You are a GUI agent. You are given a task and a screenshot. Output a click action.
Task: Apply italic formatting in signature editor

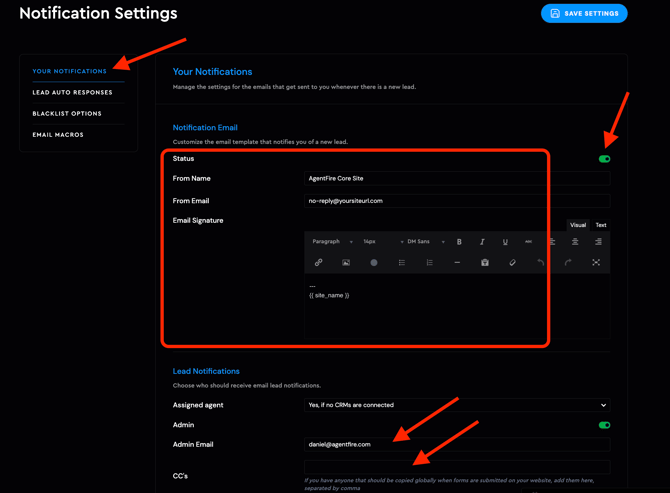[482, 242]
